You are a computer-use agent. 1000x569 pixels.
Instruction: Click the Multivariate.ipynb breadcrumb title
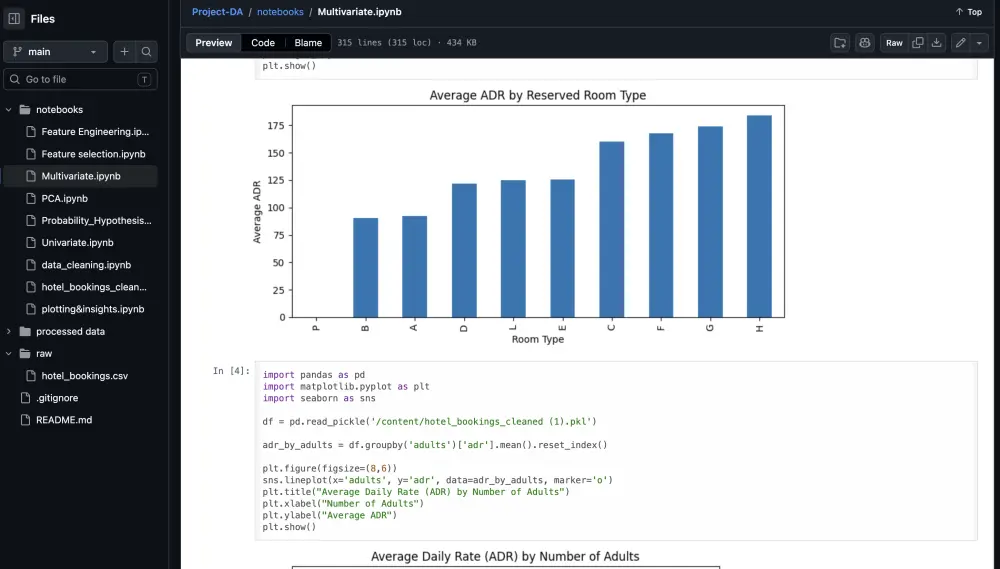(x=359, y=11)
